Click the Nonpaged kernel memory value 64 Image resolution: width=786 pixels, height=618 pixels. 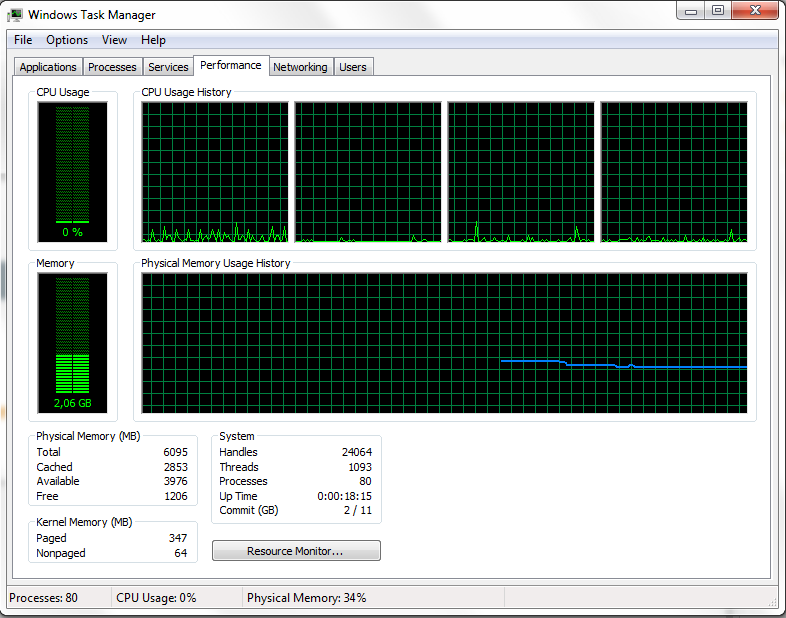point(181,553)
